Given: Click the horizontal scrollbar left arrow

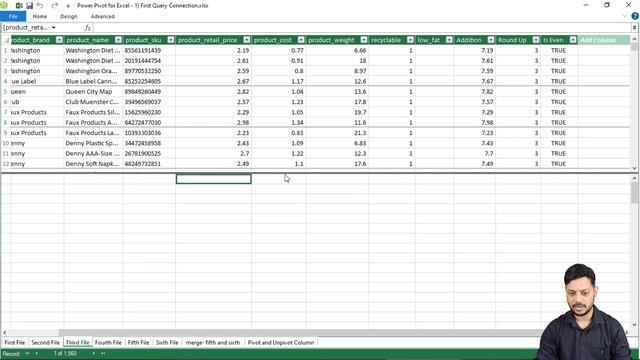Looking at the screenshot, I should pos(4,333).
